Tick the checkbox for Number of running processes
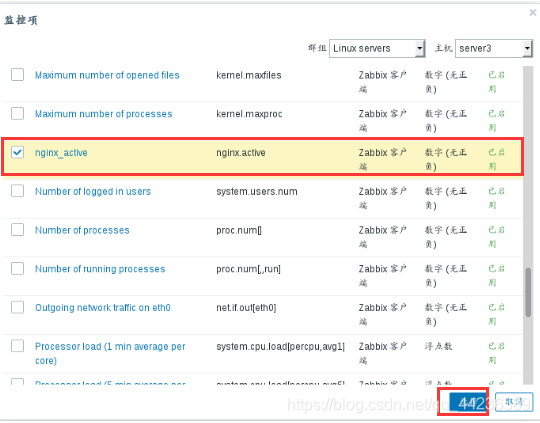The image size is (540, 423). pyautogui.click(x=17, y=268)
